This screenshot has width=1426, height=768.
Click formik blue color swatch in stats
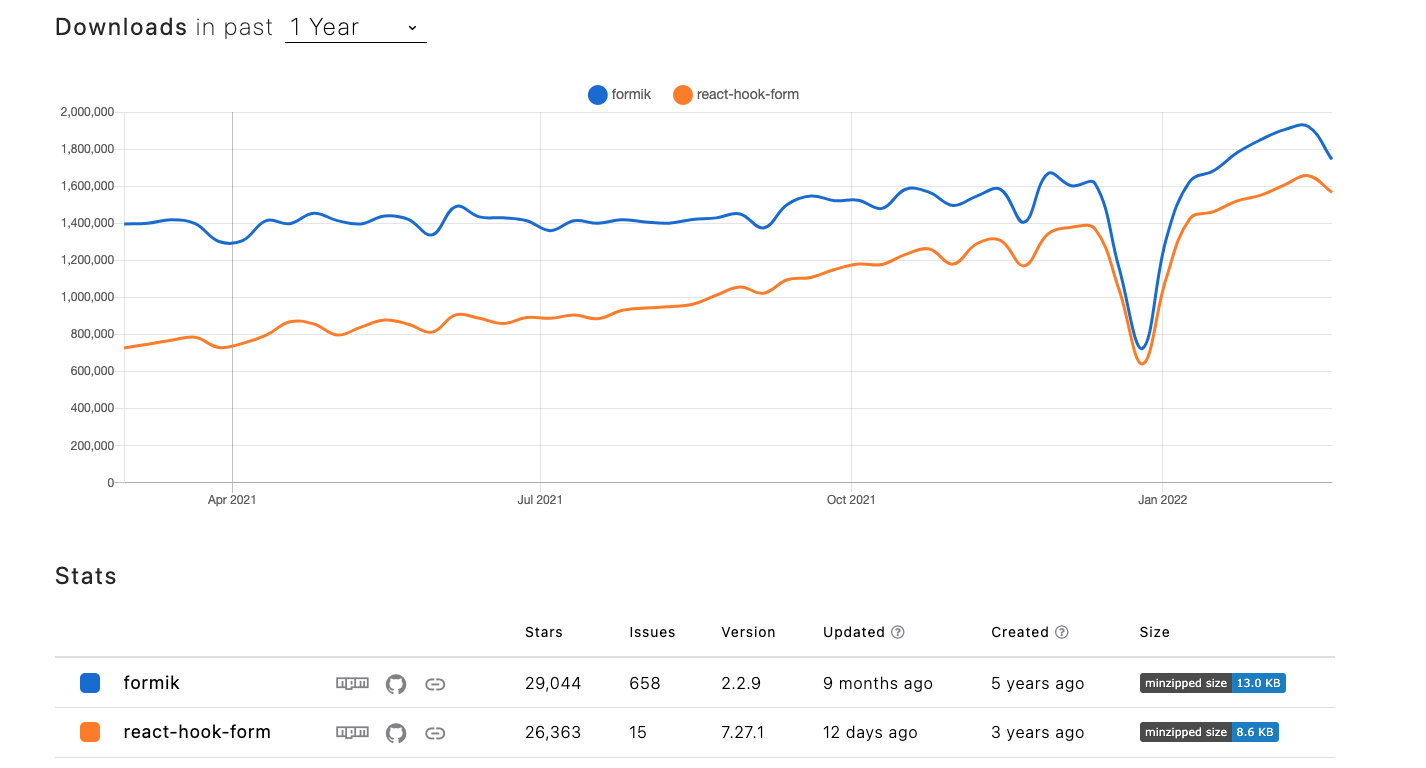click(x=90, y=683)
